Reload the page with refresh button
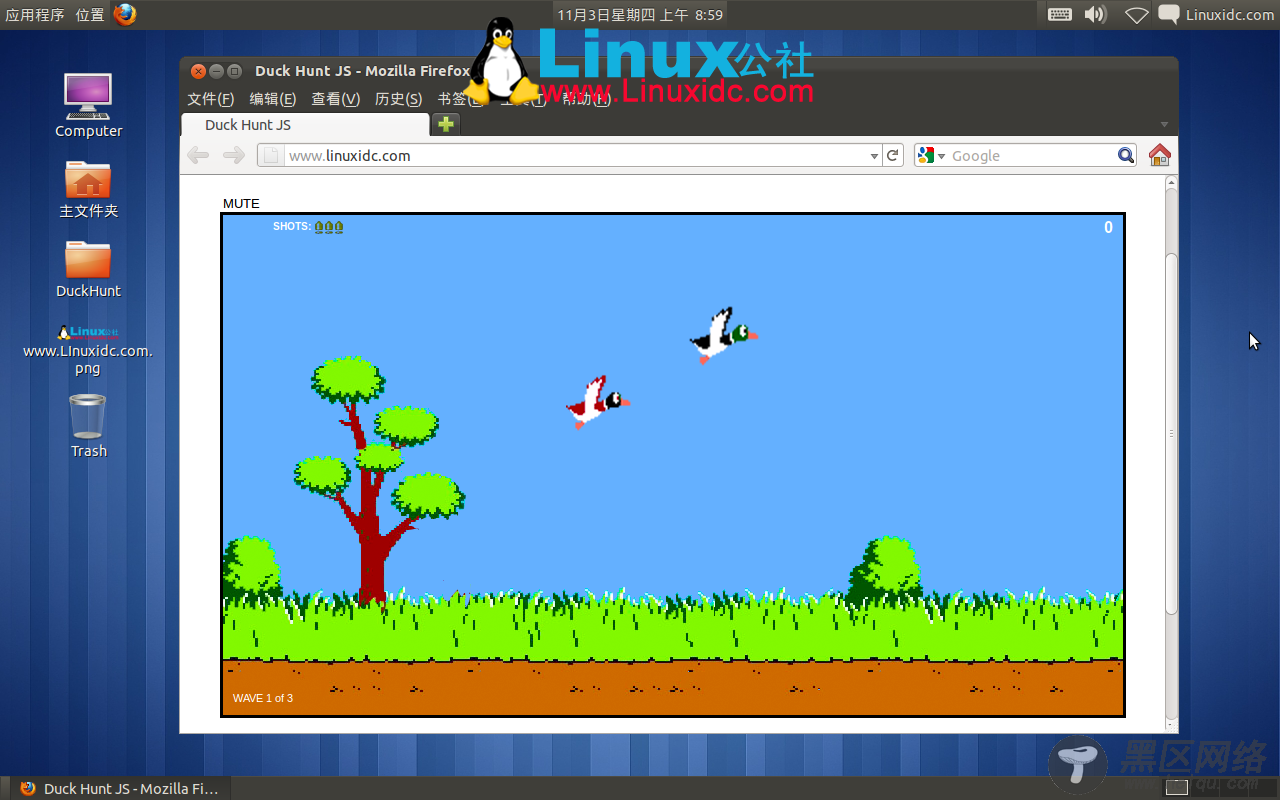This screenshot has width=1280, height=800. 893,155
